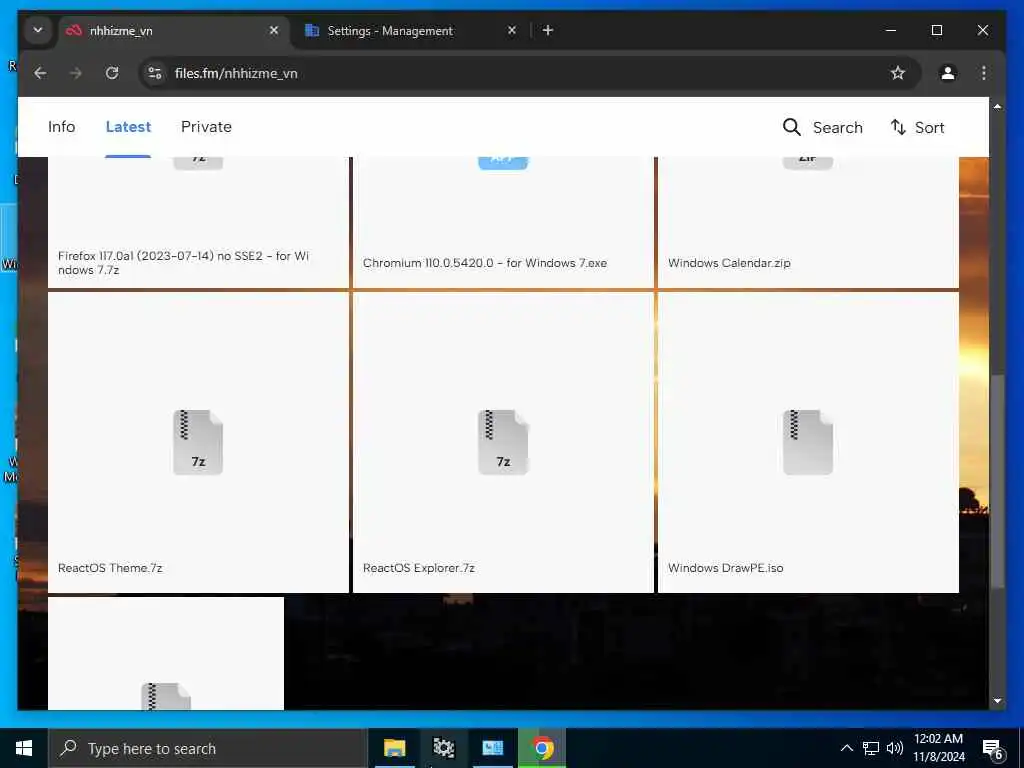Open ReactOS Theme.7z archive icon
Image resolution: width=1024 pixels, height=768 pixels.
tap(198, 442)
